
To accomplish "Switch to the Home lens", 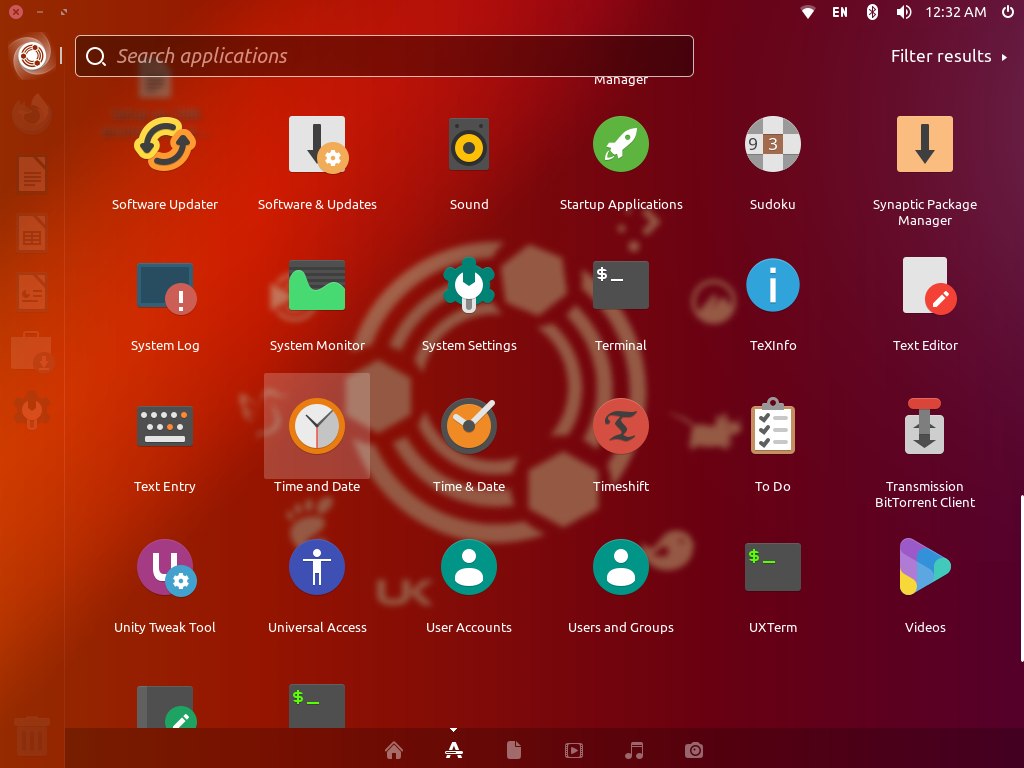I will pyautogui.click(x=394, y=750).
